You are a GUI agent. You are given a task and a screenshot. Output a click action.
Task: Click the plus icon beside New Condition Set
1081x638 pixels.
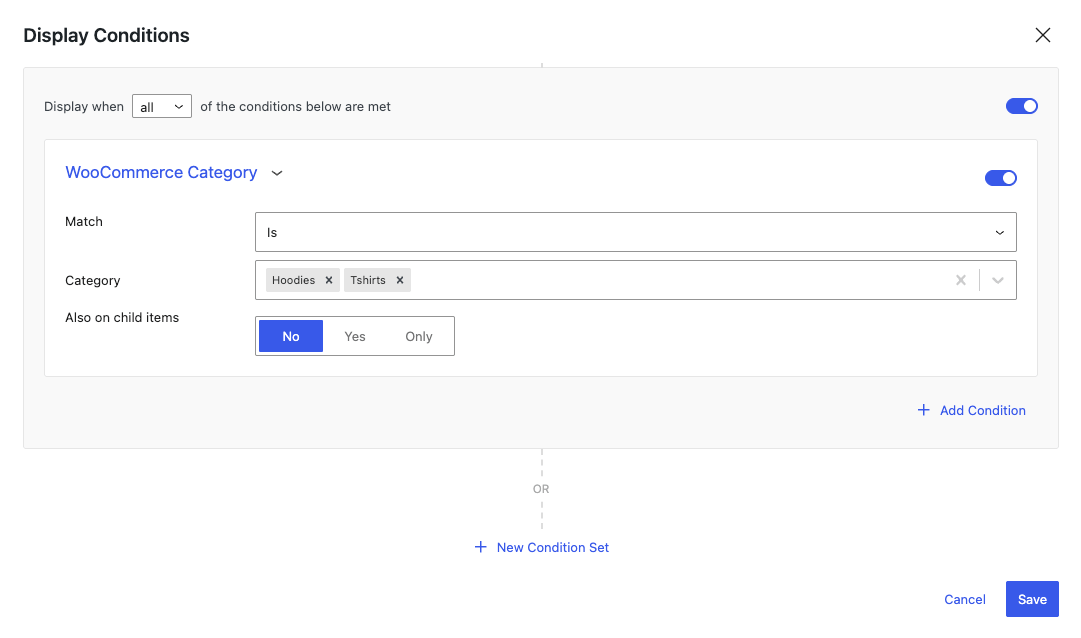[x=481, y=547]
